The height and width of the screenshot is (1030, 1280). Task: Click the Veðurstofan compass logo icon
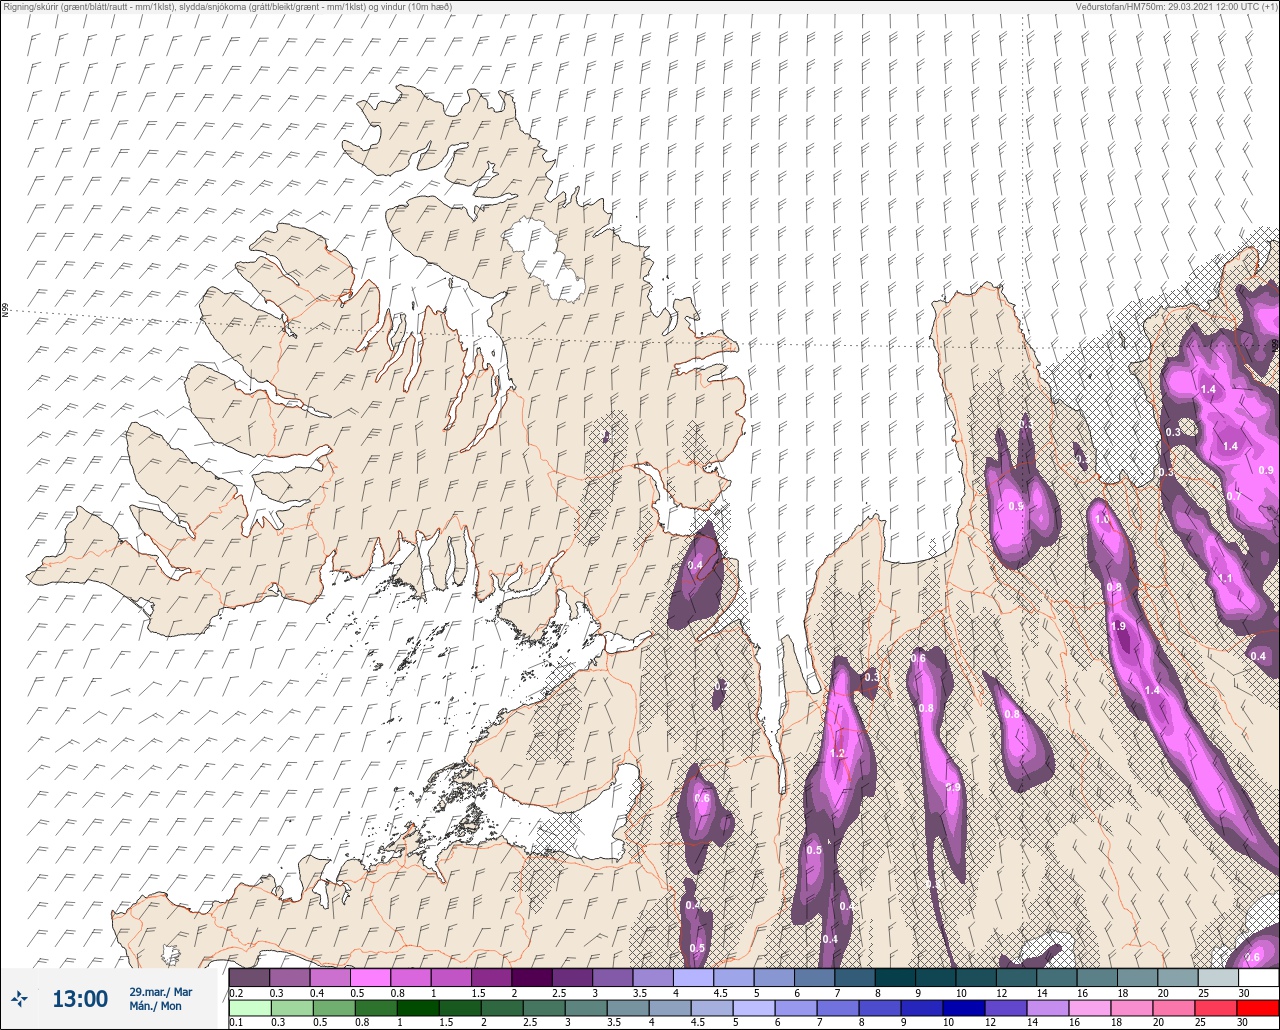pyautogui.click(x=19, y=999)
